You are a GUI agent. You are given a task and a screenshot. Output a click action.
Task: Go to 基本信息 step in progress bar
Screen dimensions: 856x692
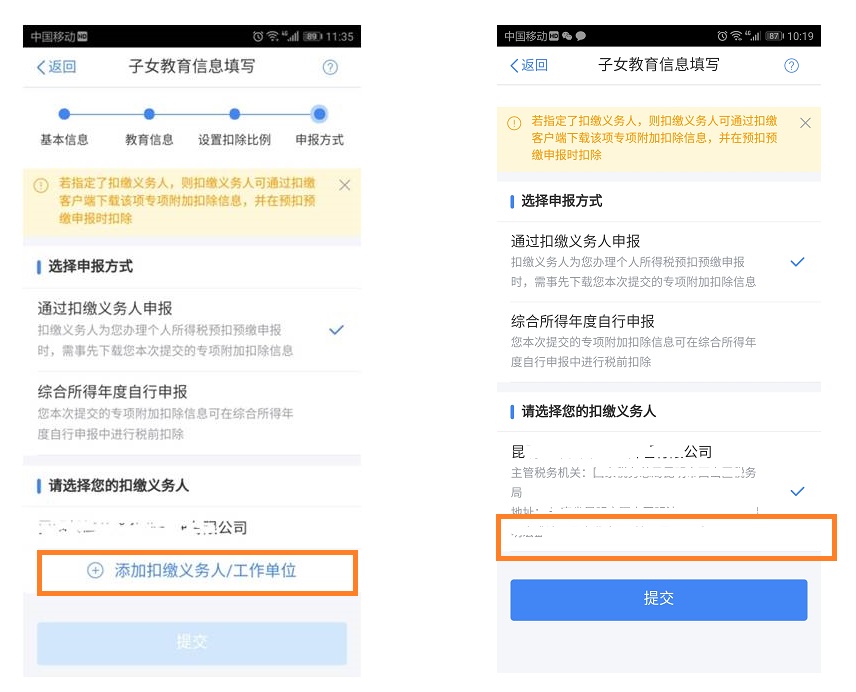pyautogui.click(x=64, y=126)
